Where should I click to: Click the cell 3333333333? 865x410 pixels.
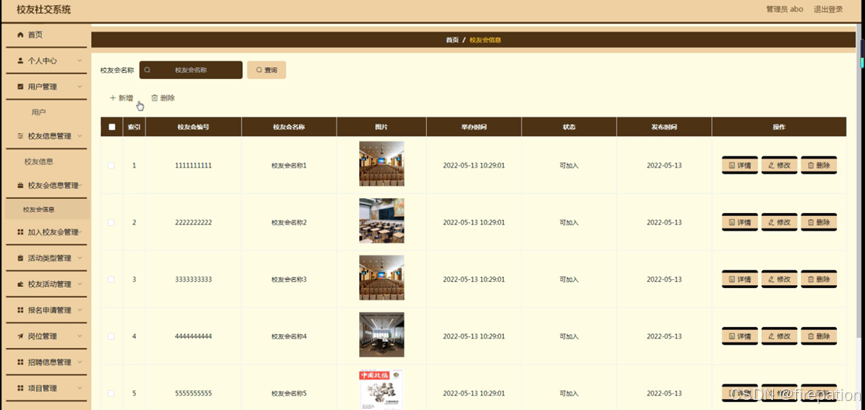(193, 279)
